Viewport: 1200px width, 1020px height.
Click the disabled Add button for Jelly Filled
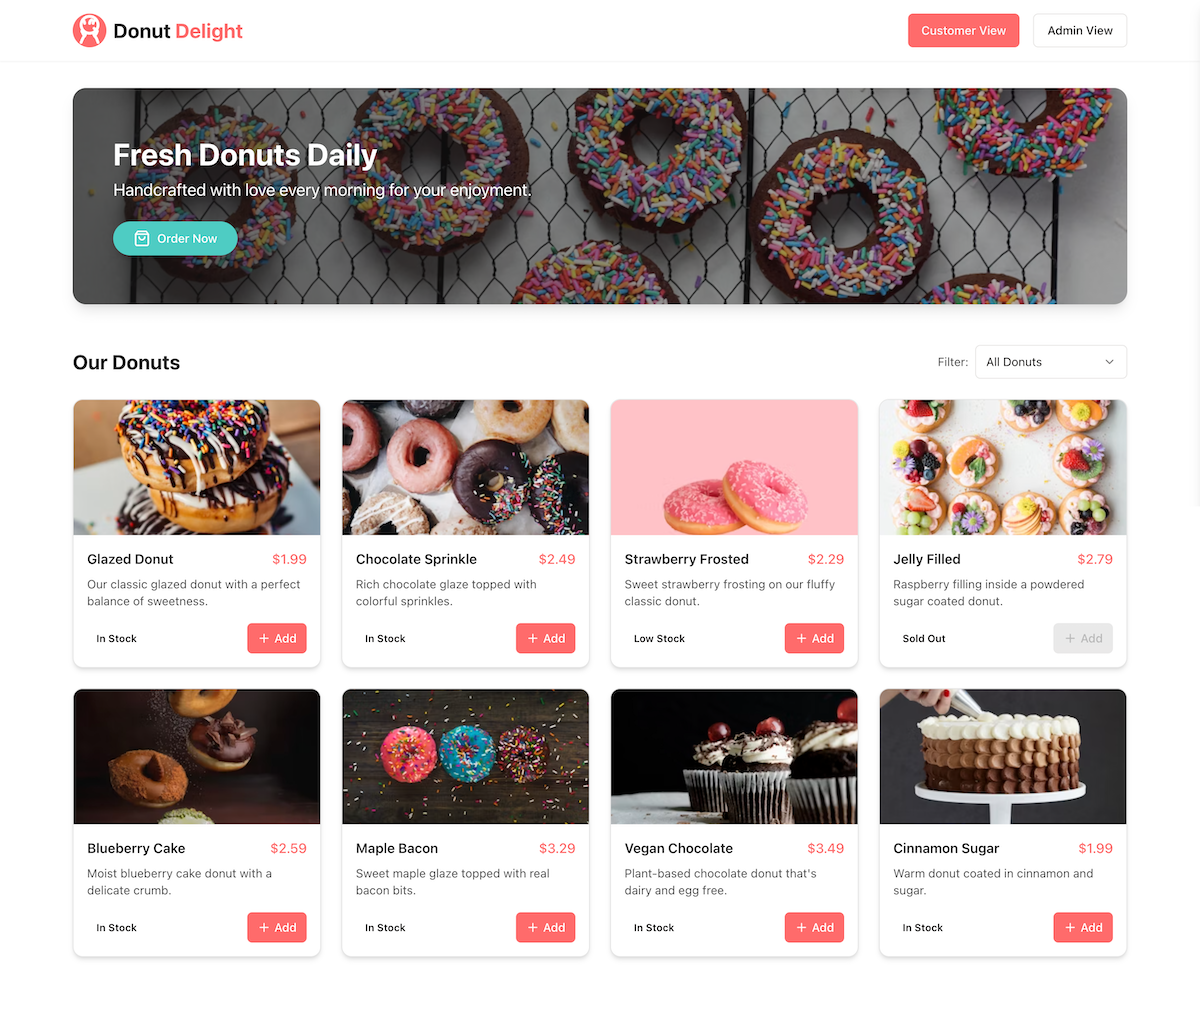click(x=1083, y=638)
